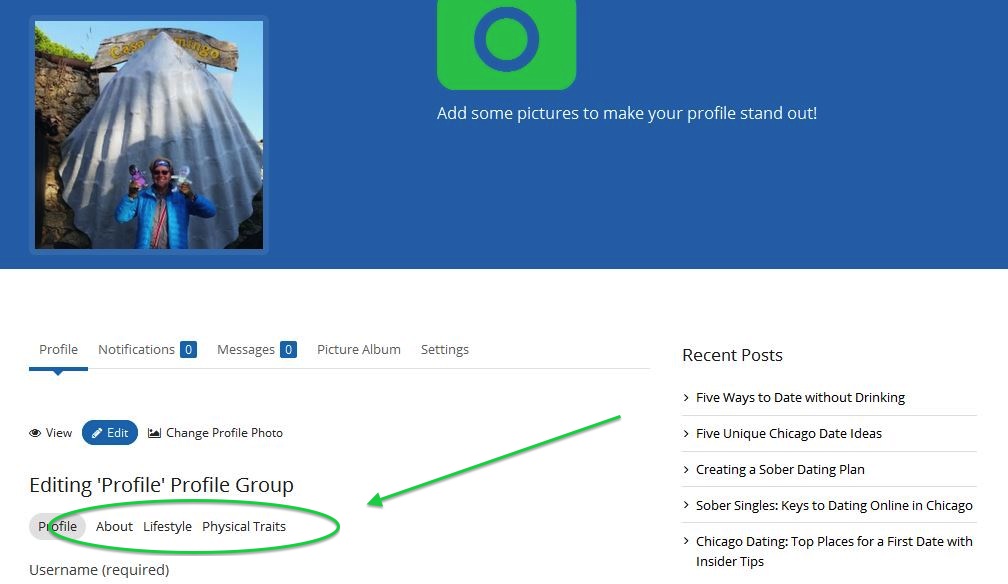Select the Physical Traits section
Screen dimensions: 1008x584
pyautogui.click(x=244, y=526)
